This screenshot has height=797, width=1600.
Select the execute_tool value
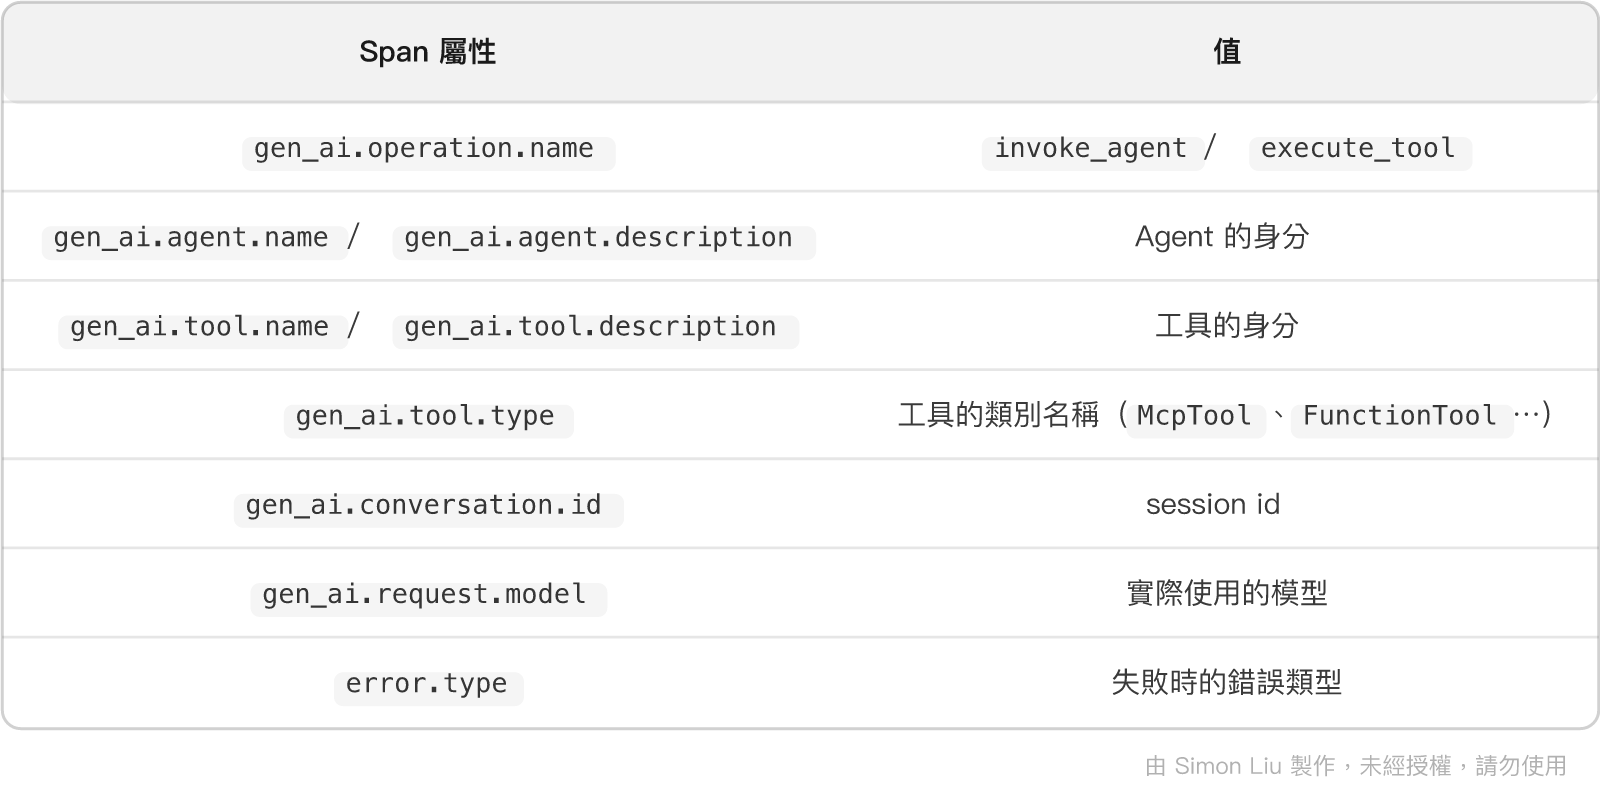[1359, 149]
